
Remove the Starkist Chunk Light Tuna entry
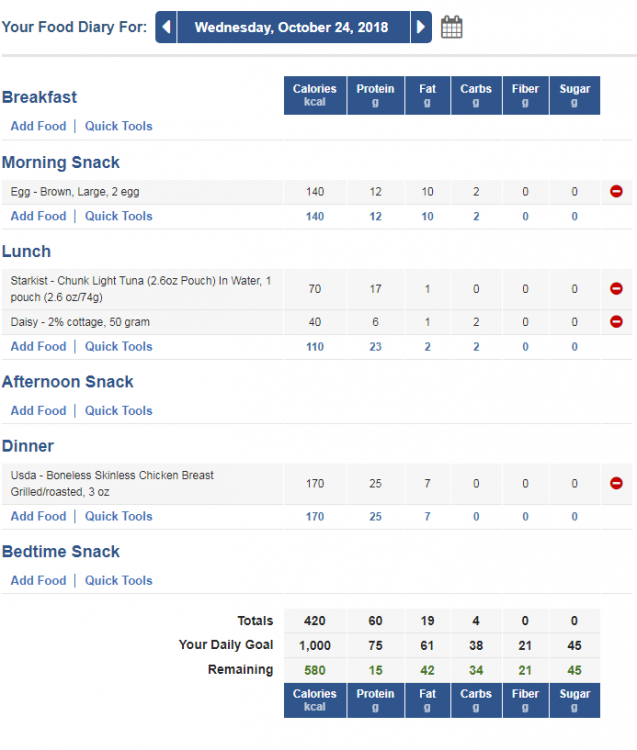616,289
